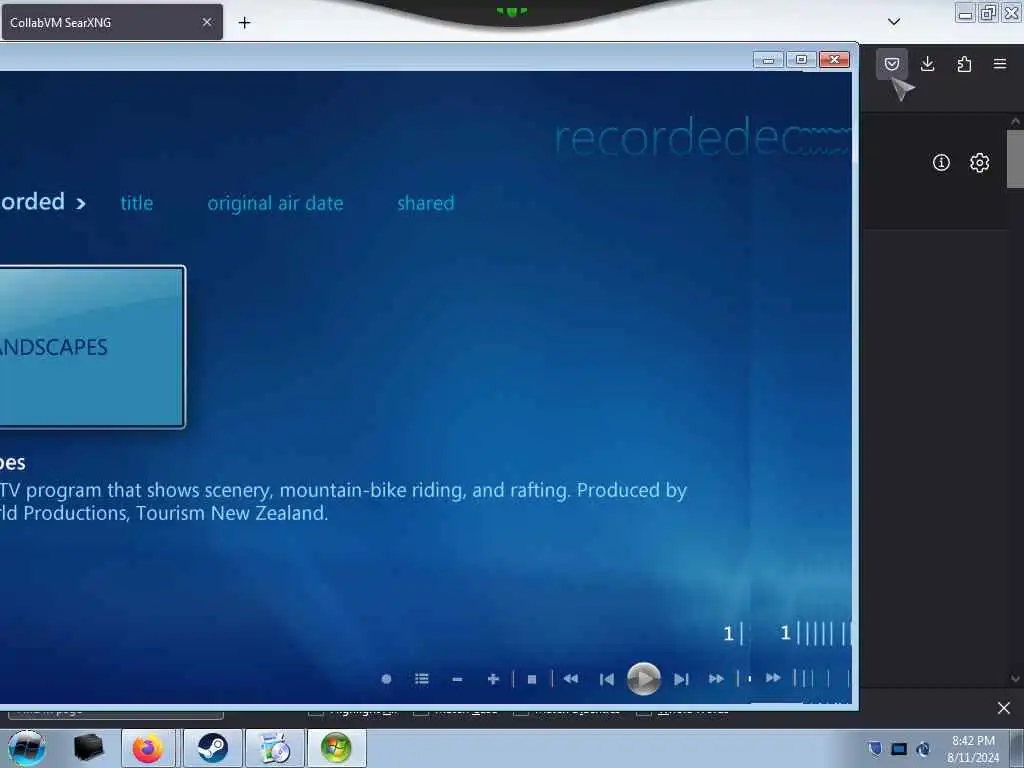Screen dimensions: 1024x768
Task: Sort recordings by title
Action: tap(136, 203)
